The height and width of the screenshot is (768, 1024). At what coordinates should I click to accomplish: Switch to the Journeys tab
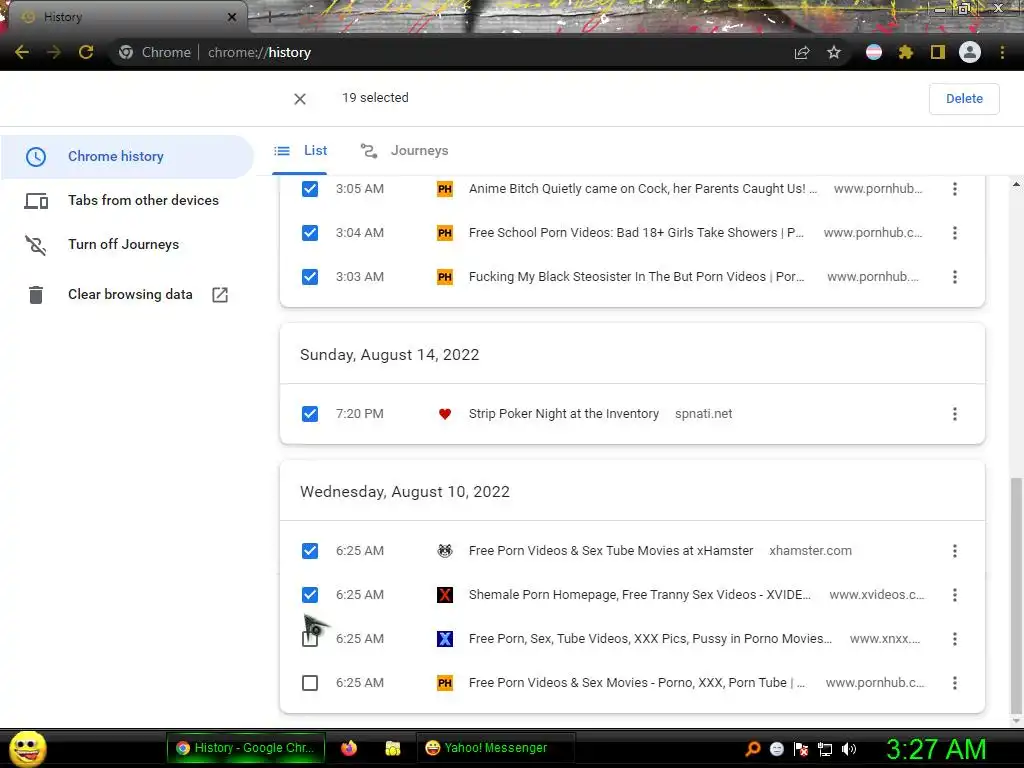pos(404,151)
